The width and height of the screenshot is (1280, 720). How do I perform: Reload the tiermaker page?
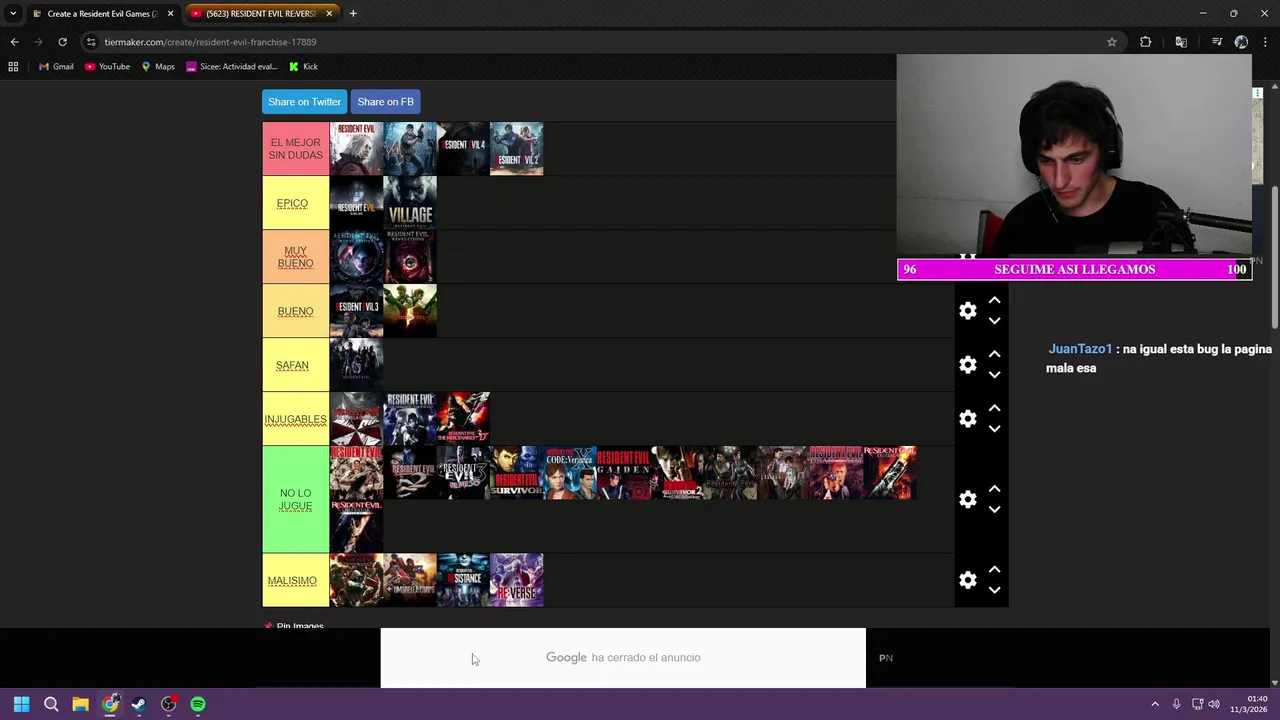[62, 42]
